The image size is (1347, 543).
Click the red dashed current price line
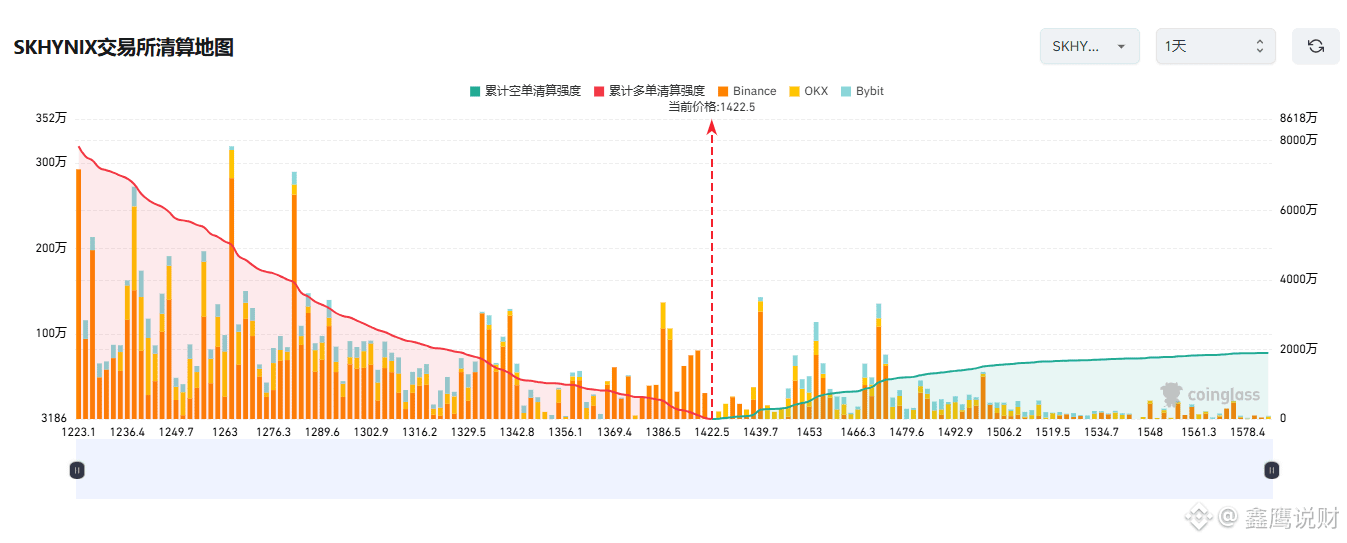(712, 270)
